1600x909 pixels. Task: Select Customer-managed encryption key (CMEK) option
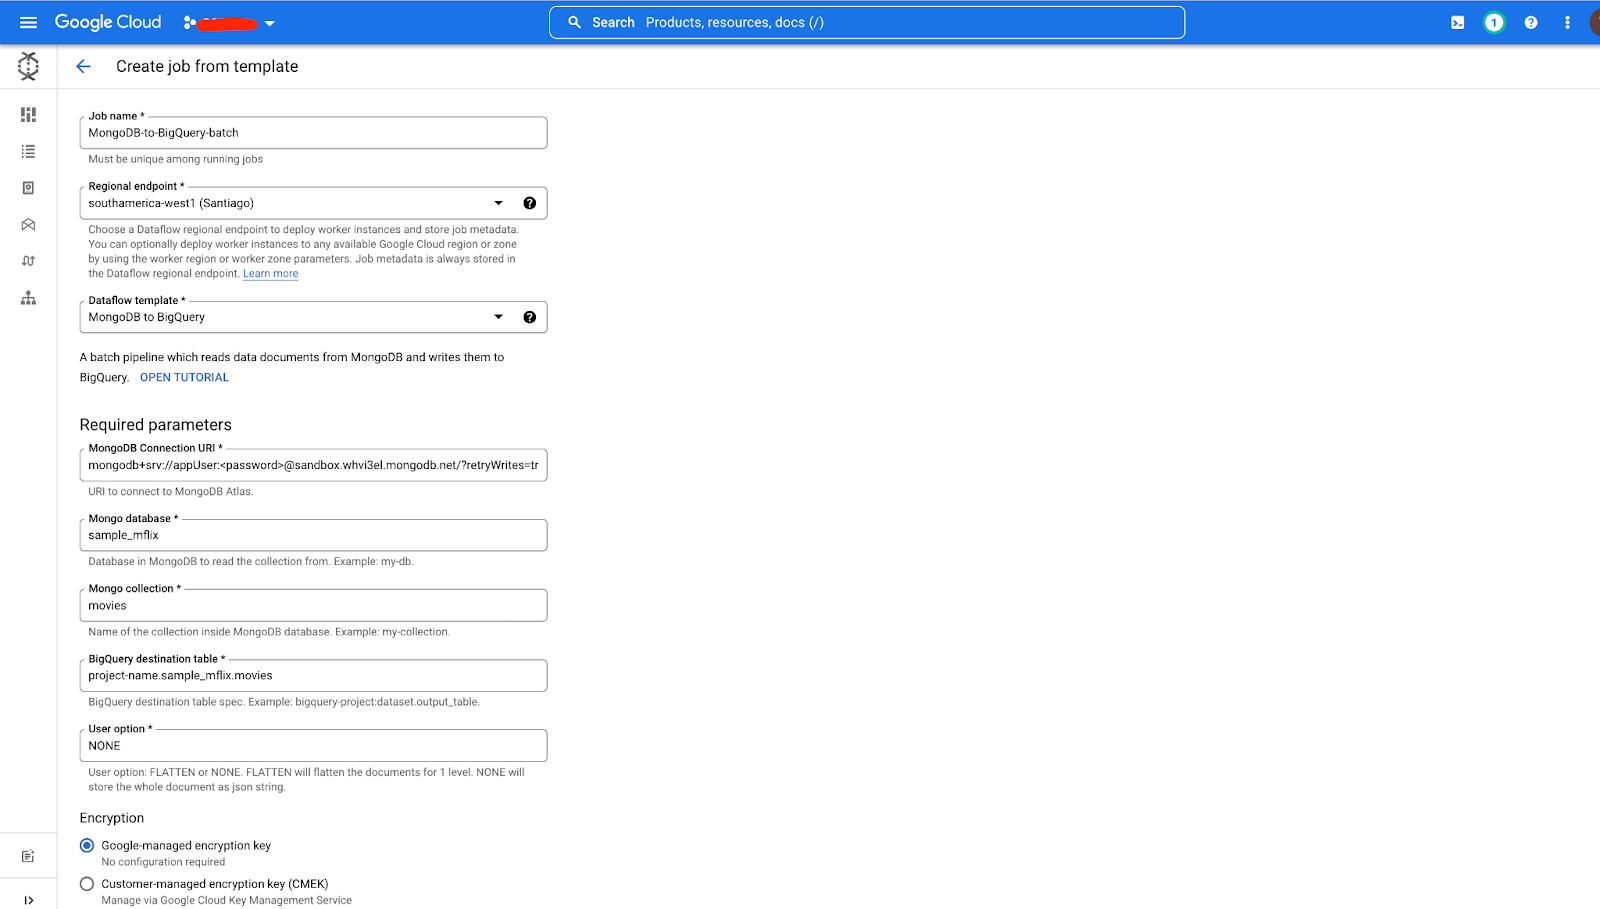coord(87,884)
